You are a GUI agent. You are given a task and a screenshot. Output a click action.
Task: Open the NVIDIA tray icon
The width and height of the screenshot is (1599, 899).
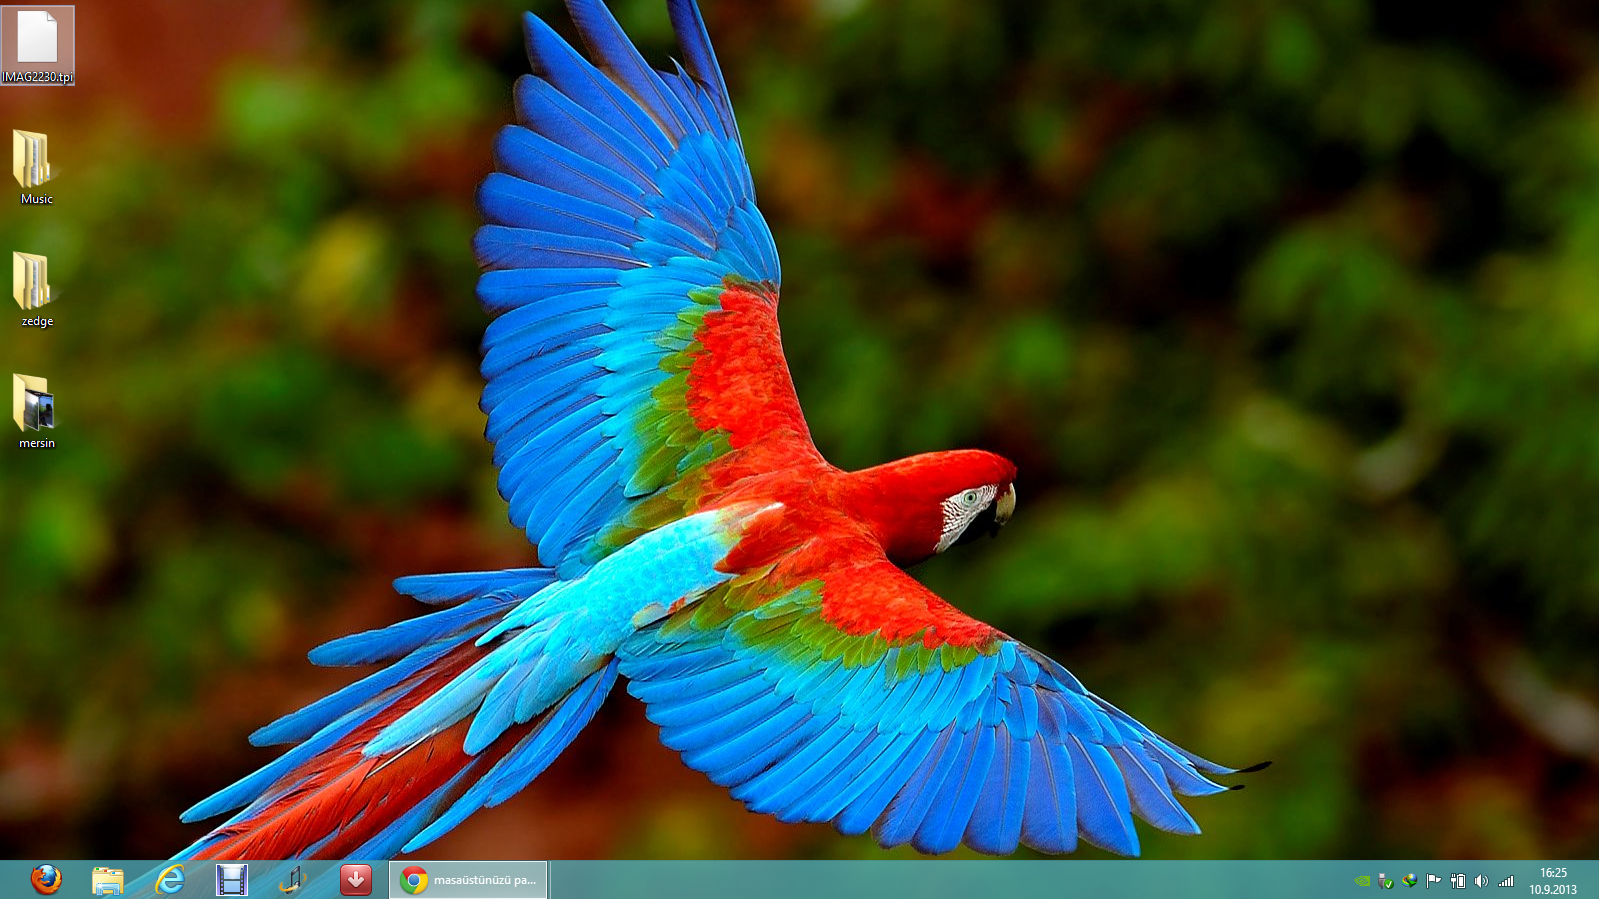pyautogui.click(x=1362, y=881)
